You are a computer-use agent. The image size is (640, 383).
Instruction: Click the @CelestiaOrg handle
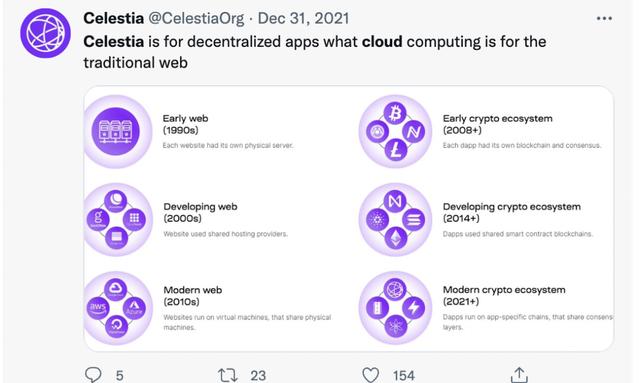click(x=196, y=18)
